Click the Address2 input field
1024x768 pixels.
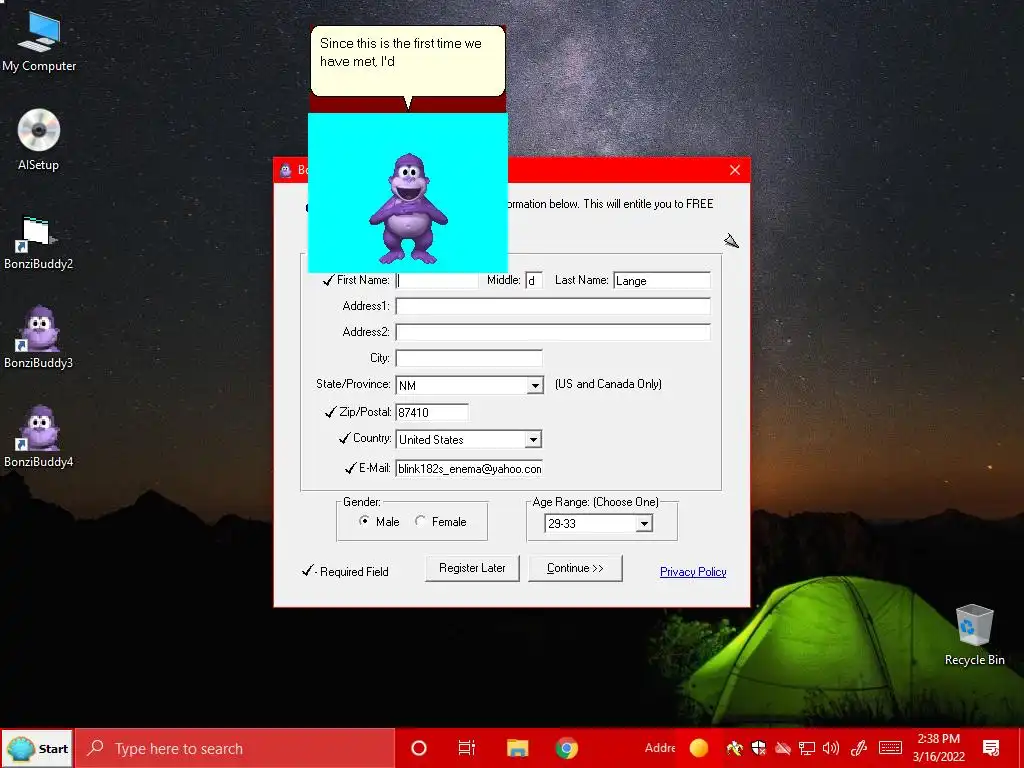552,332
